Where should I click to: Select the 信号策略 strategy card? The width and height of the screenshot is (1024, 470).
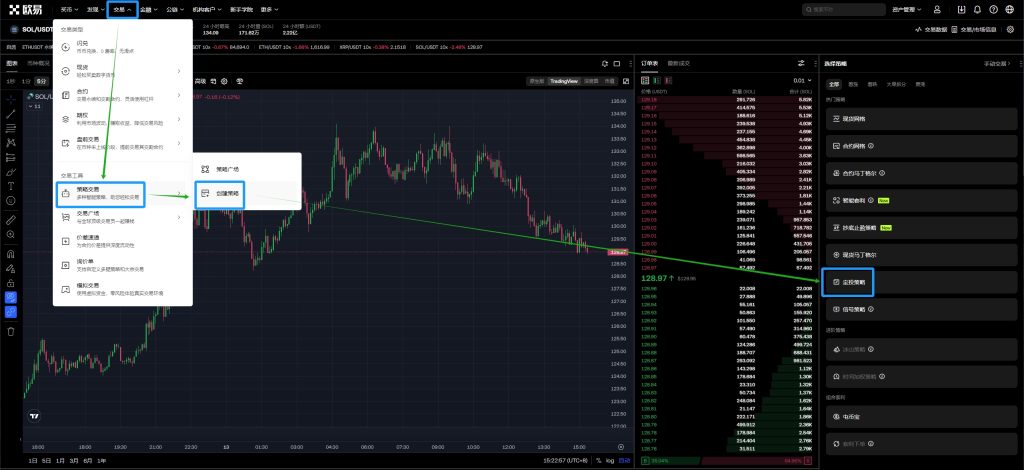pos(921,309)
